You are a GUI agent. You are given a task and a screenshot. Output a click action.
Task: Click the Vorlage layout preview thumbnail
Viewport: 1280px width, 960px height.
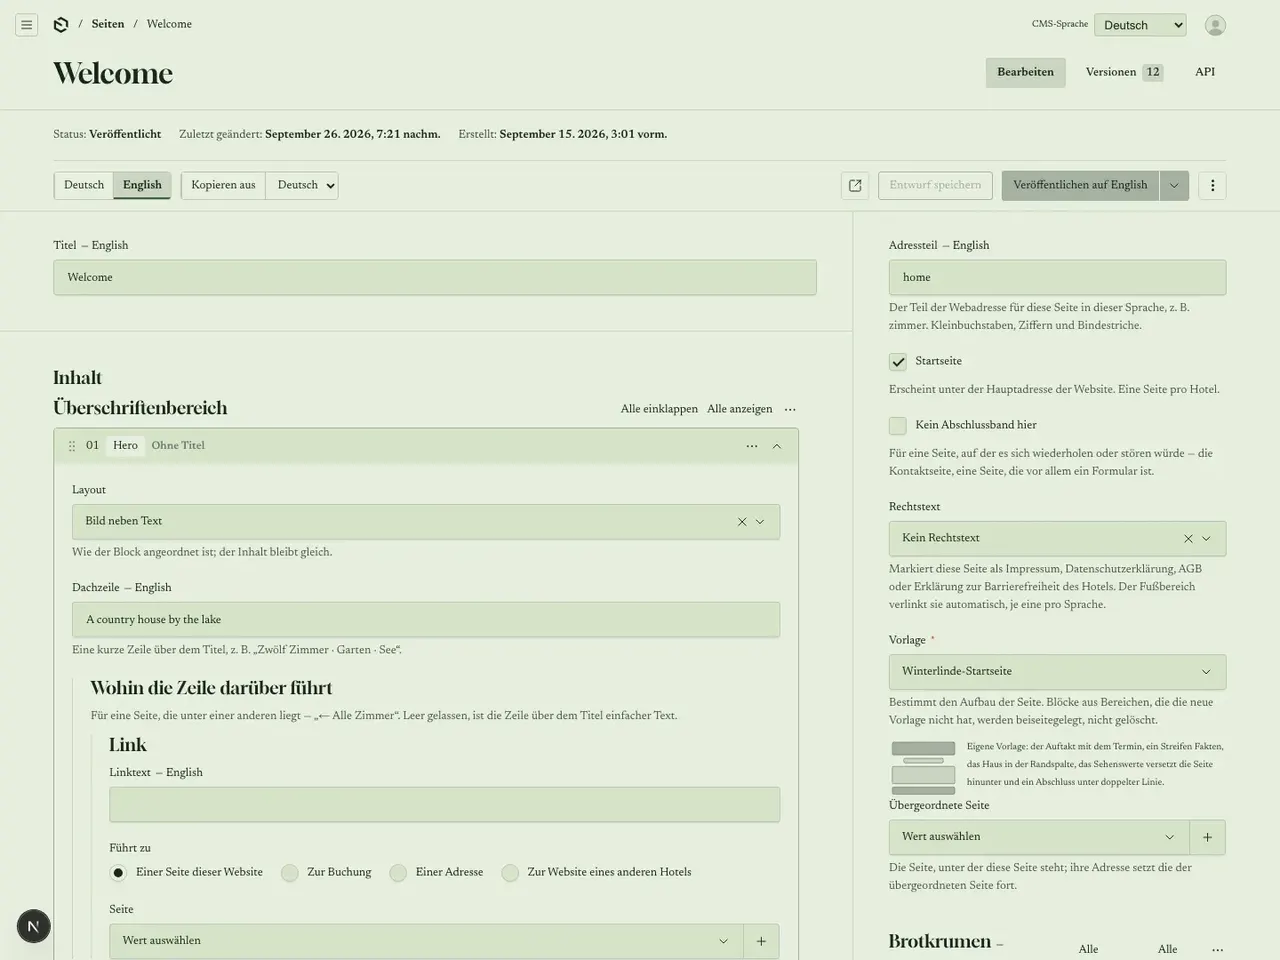click(x=923, y=768)
